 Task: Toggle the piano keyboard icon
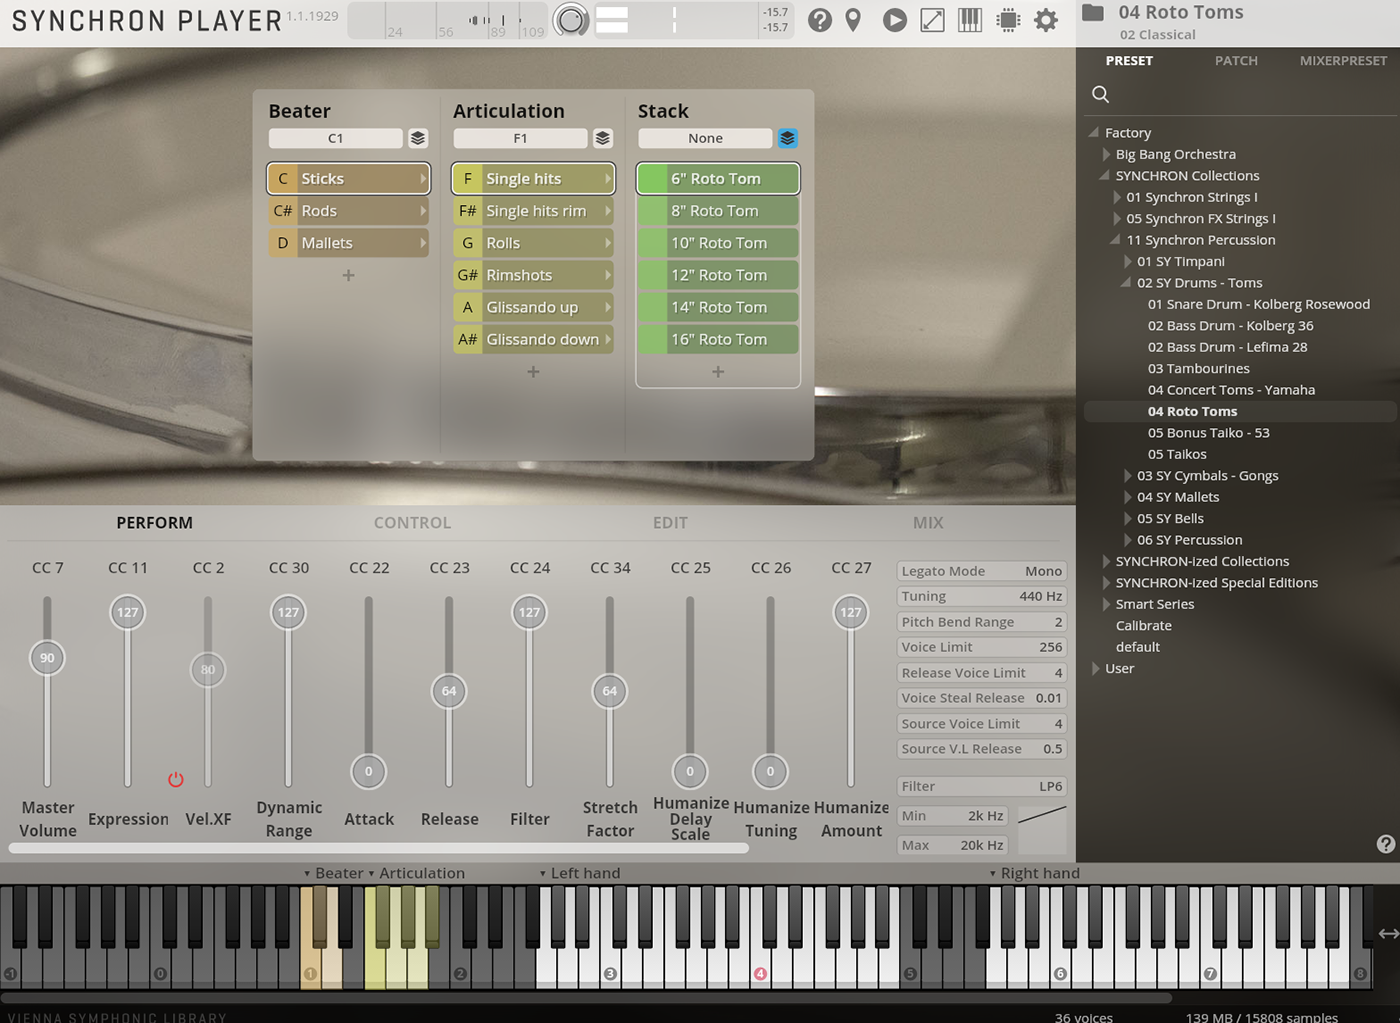(x=970, y=20)
